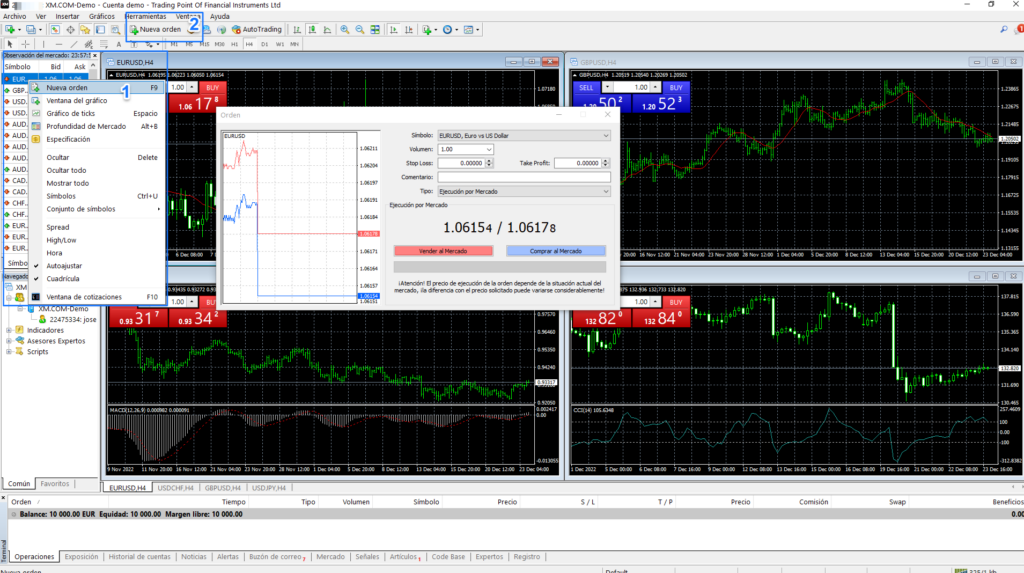
Task: Open the Strategy Tester toolbar icon
Action: [x=115, y=29]
